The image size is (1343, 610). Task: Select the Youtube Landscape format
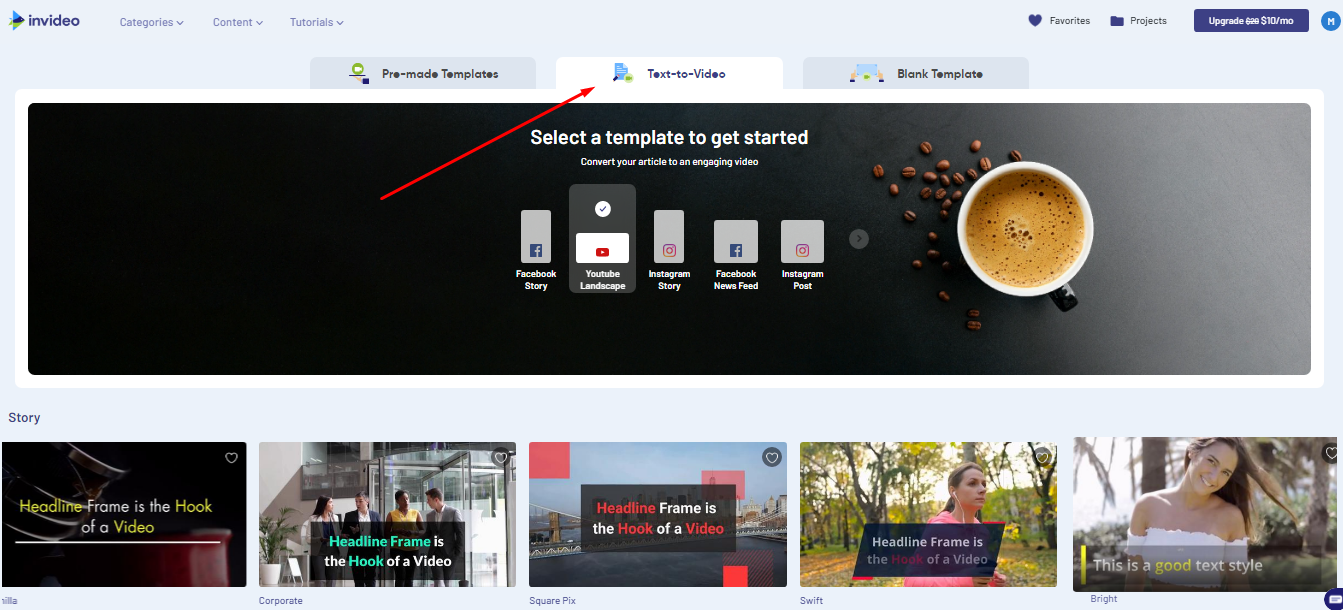click(603, 239)
